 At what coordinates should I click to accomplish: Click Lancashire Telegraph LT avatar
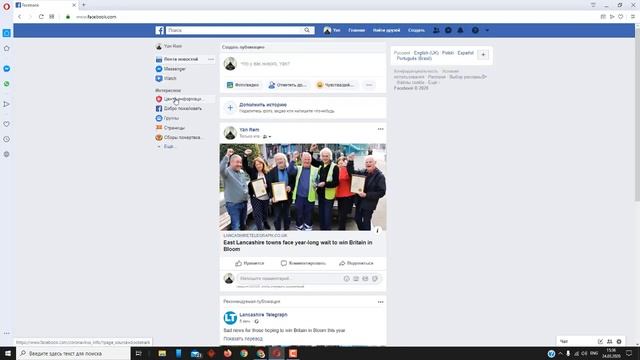coord(230,318)
